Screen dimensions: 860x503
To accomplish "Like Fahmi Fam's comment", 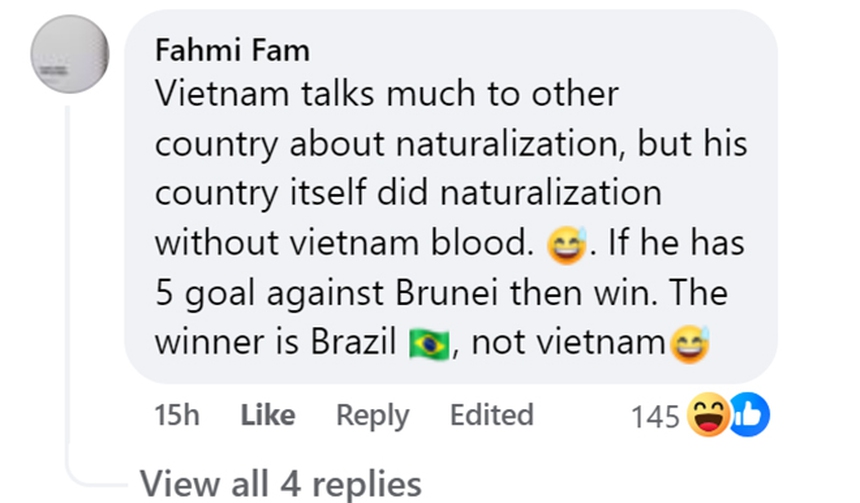I will coord(267,415).
